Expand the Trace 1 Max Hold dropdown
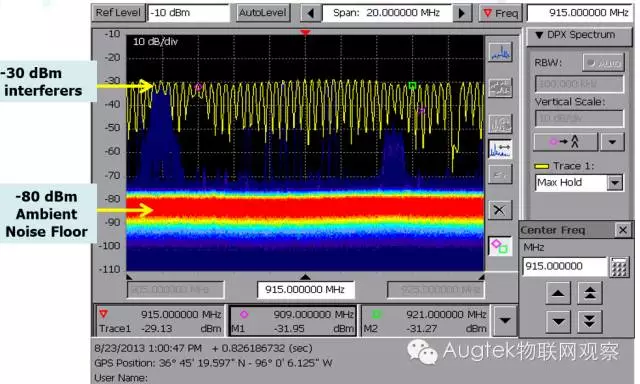 pos(615,182)
